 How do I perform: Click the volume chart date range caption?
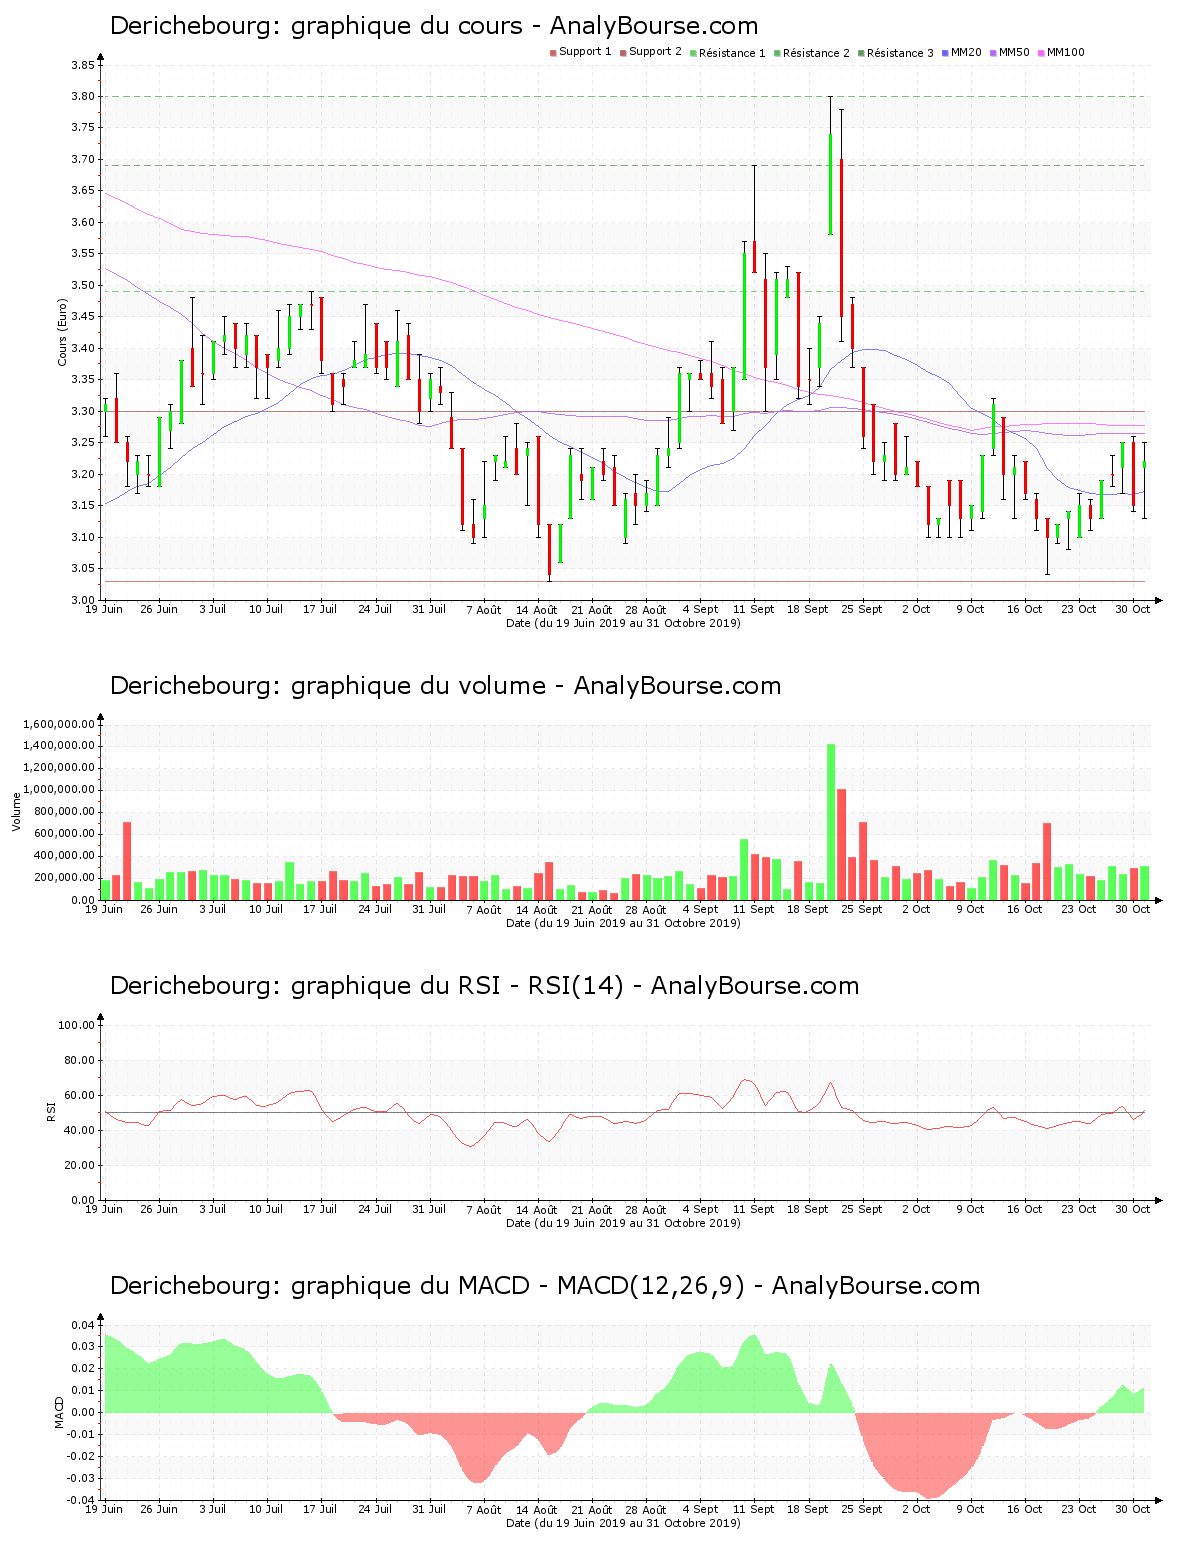pyautogui.click(x=623, y=923)
